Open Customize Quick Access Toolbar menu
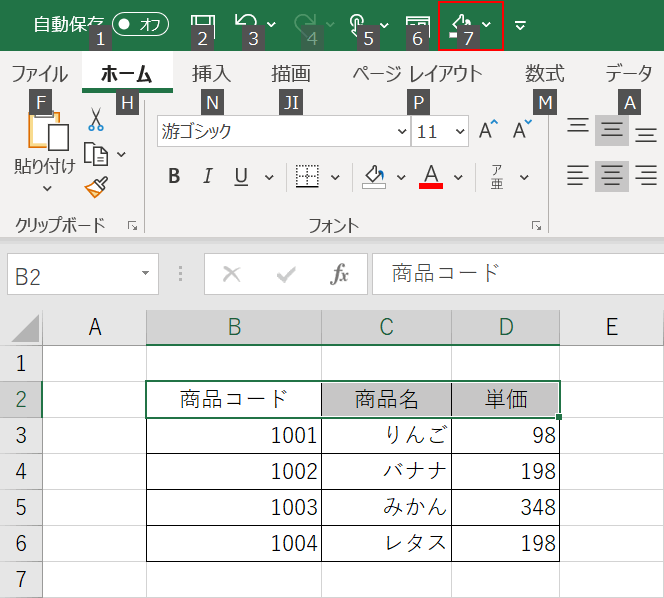This screenshot has height=598, width=664. click(x=520, y=26)
